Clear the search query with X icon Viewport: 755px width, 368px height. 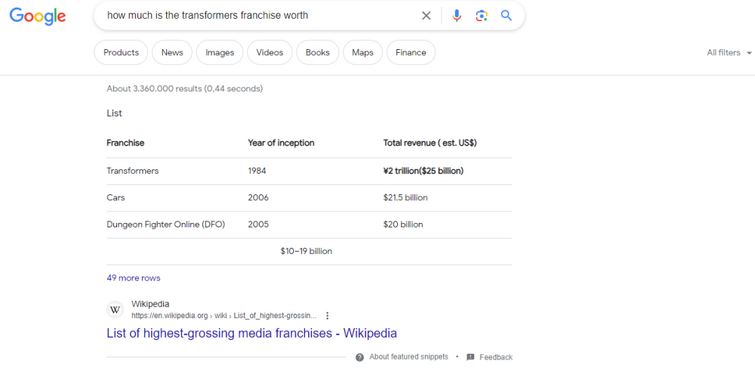[x=426, y=16]
